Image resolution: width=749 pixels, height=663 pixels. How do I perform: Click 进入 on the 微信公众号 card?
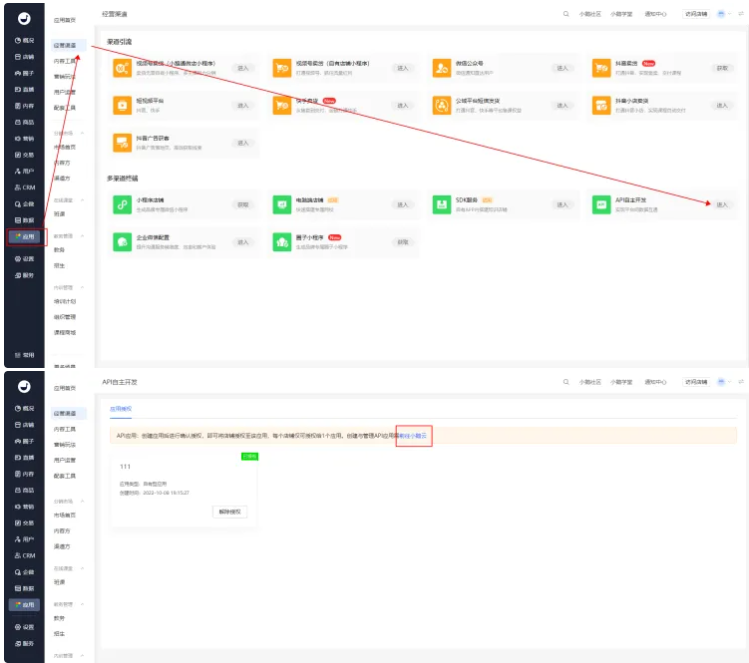coord(562,68)
